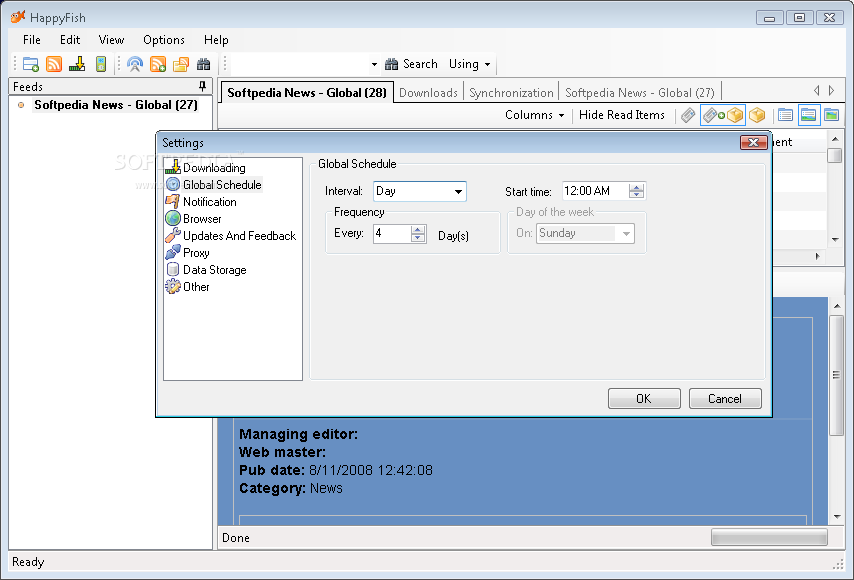Increase Start time with up spinner

click(636, 187)
